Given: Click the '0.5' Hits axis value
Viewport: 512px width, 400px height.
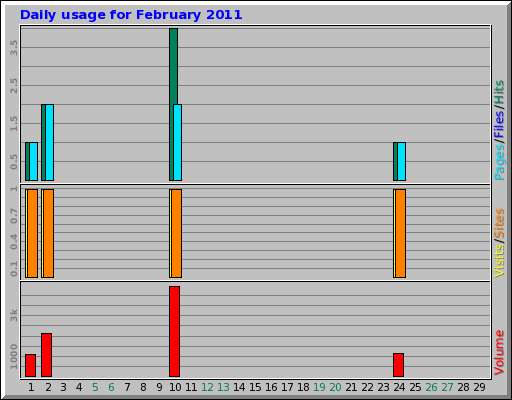Looking at the screenshot, I should (x=14, y=162).
